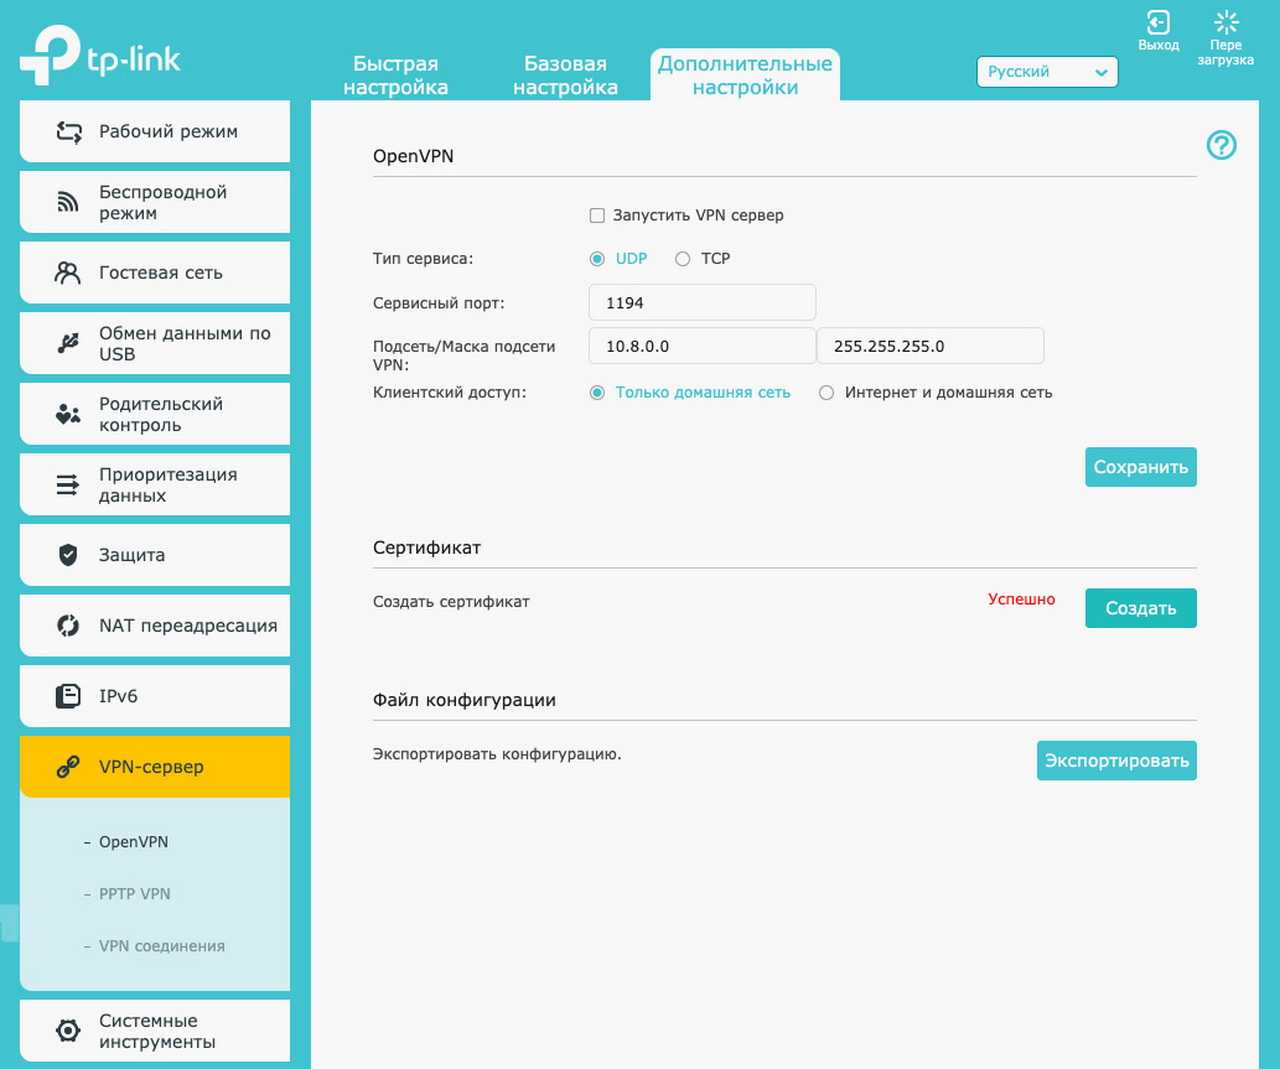This screenshot has height=1069, width=1280.
Task: Click the help question mark icon
Action: coord(1221,146)
